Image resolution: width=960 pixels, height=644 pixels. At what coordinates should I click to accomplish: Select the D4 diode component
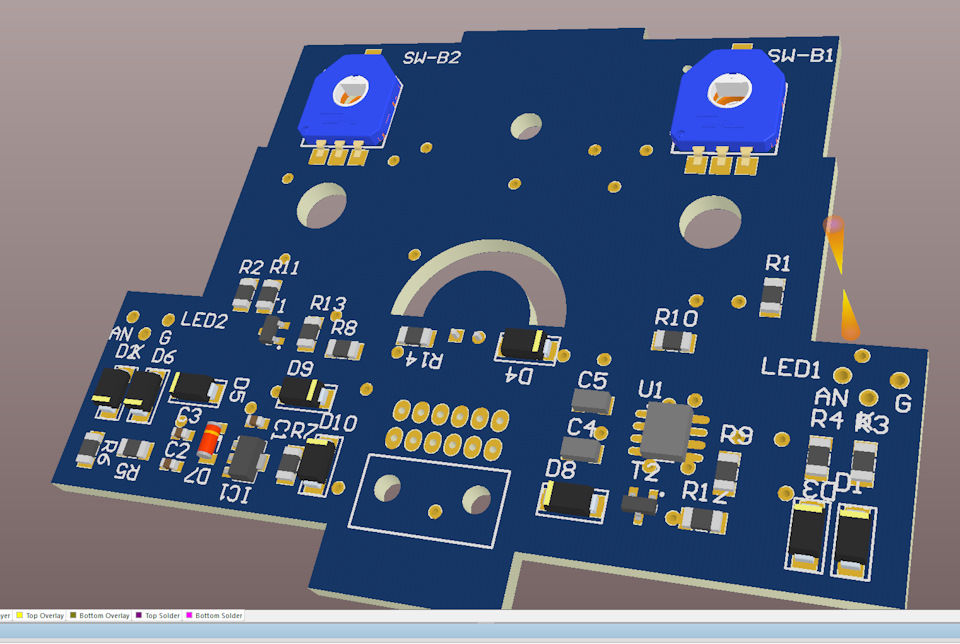coord(527,345)
